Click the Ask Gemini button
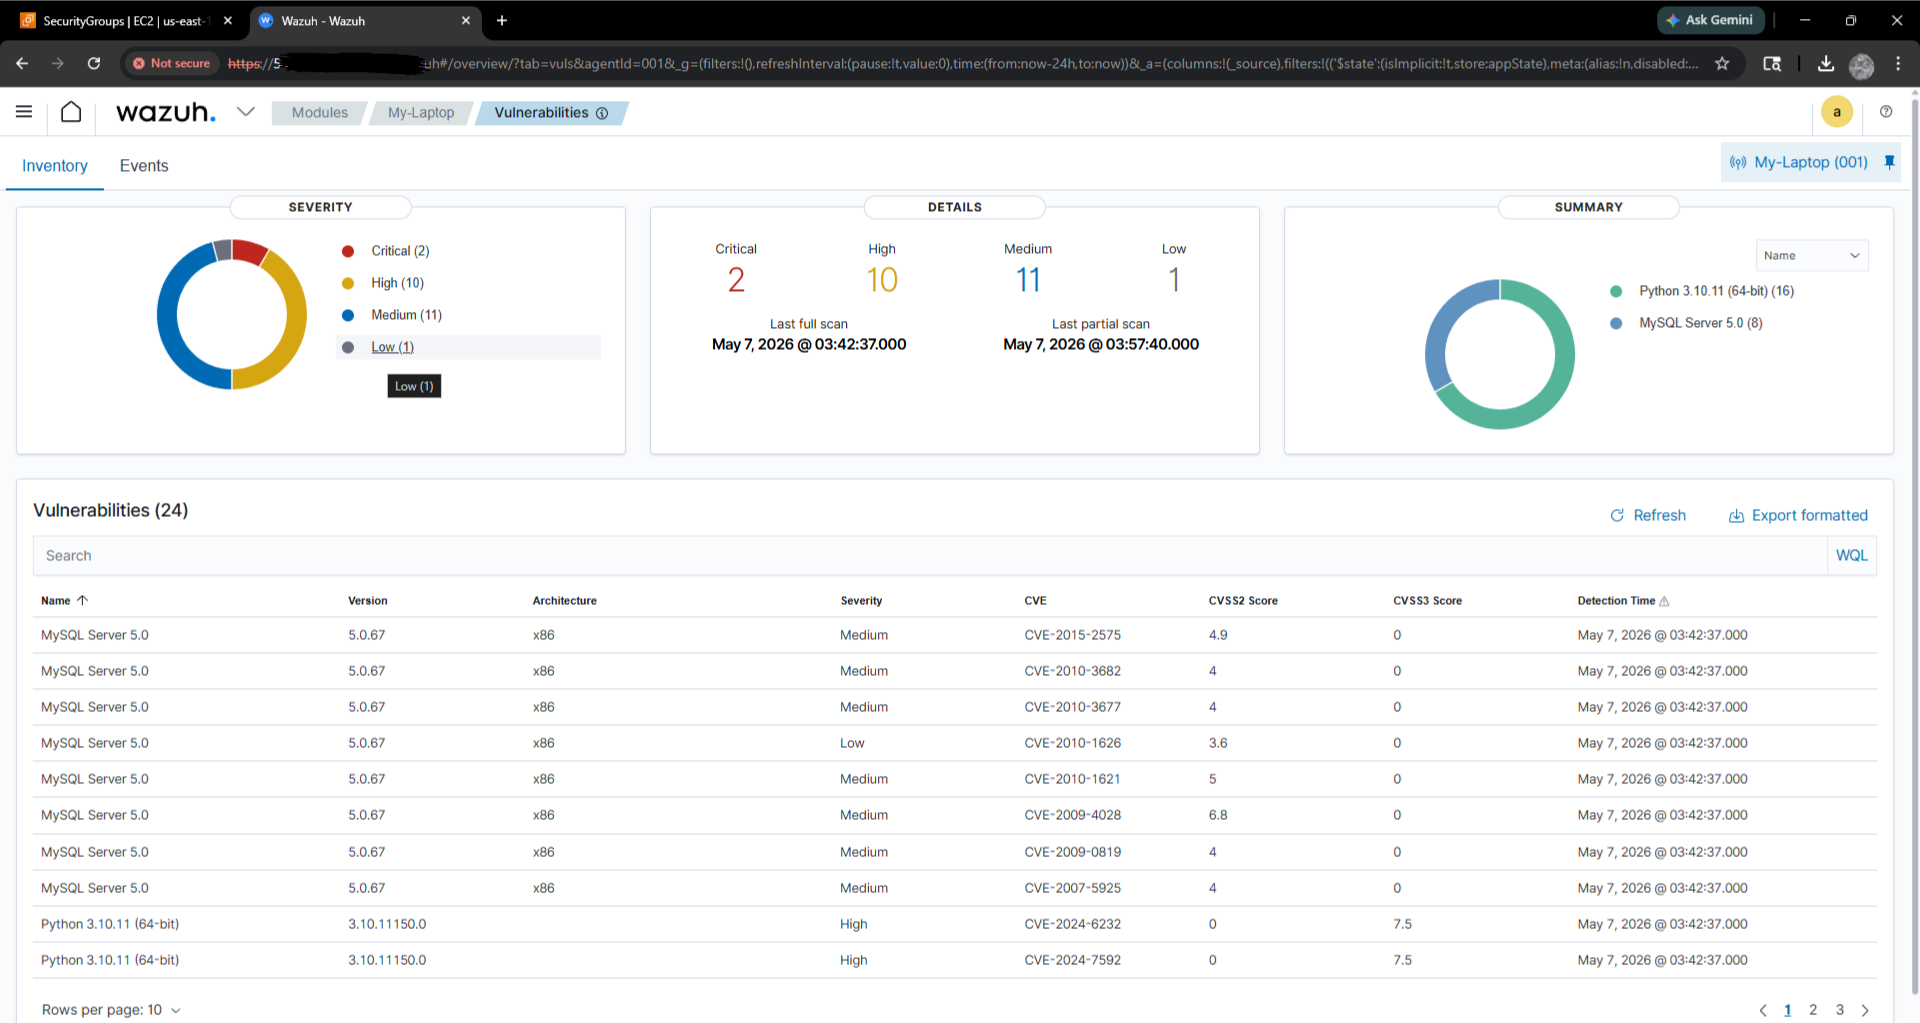Image resolution: width=1920 pixels, height=1023 pixels. click(1710, 20)
